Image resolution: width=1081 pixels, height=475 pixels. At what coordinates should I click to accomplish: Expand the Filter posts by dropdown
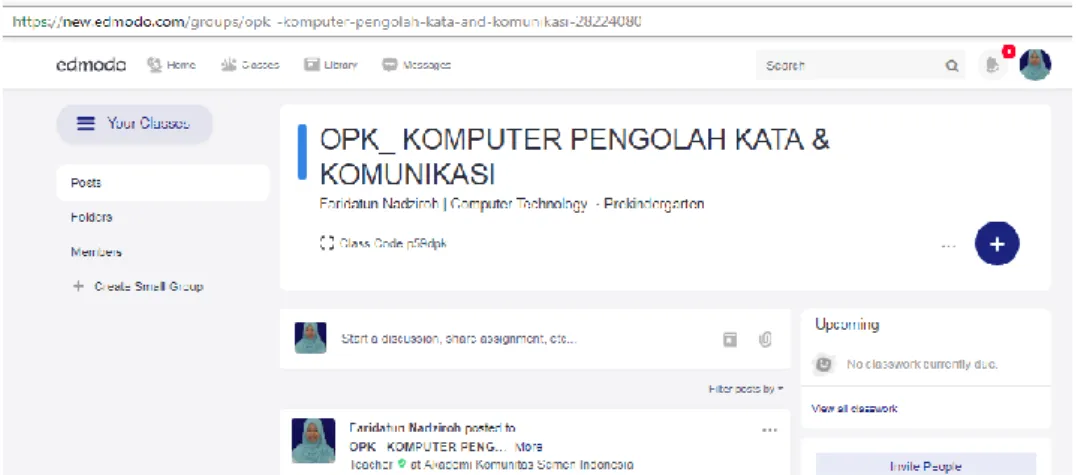746,390
